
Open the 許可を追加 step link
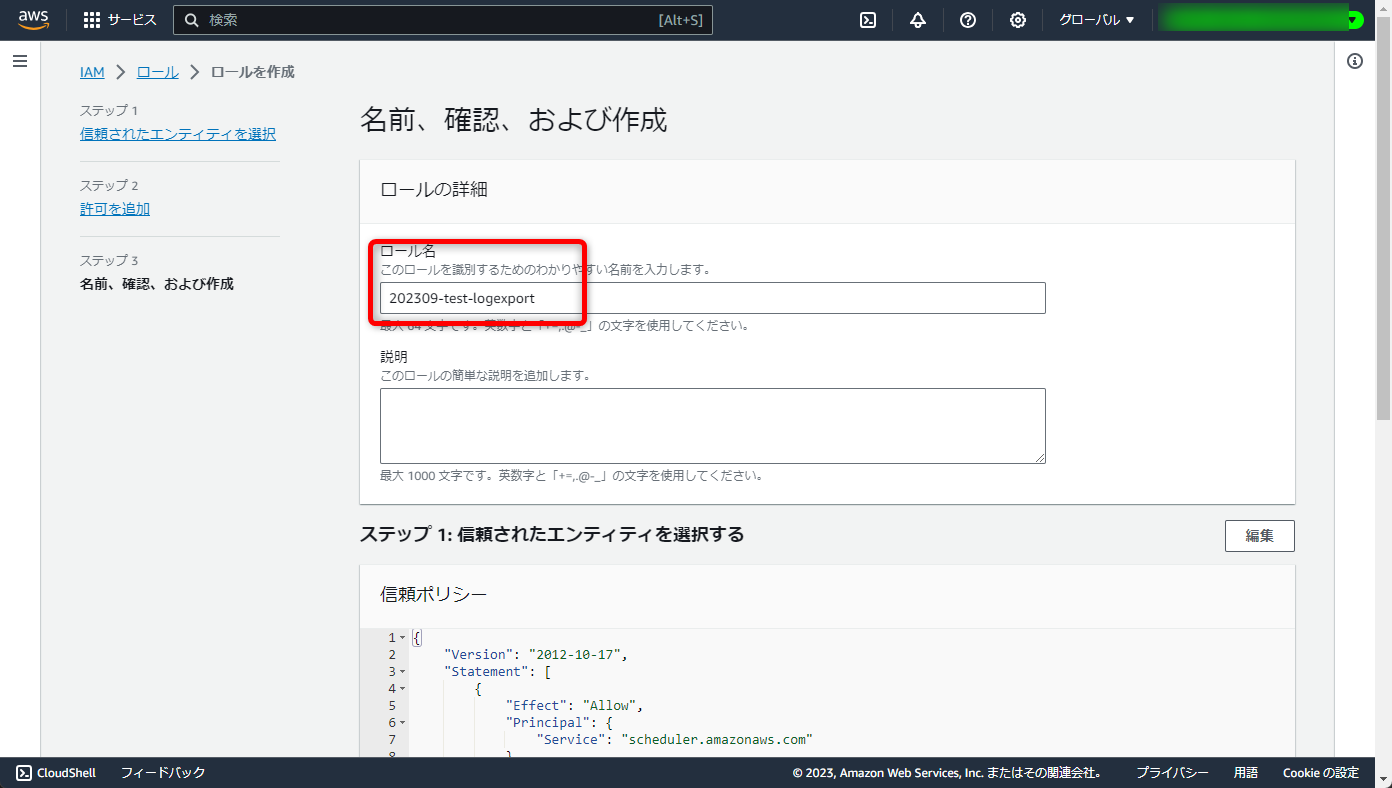click(x=114, y=208)
